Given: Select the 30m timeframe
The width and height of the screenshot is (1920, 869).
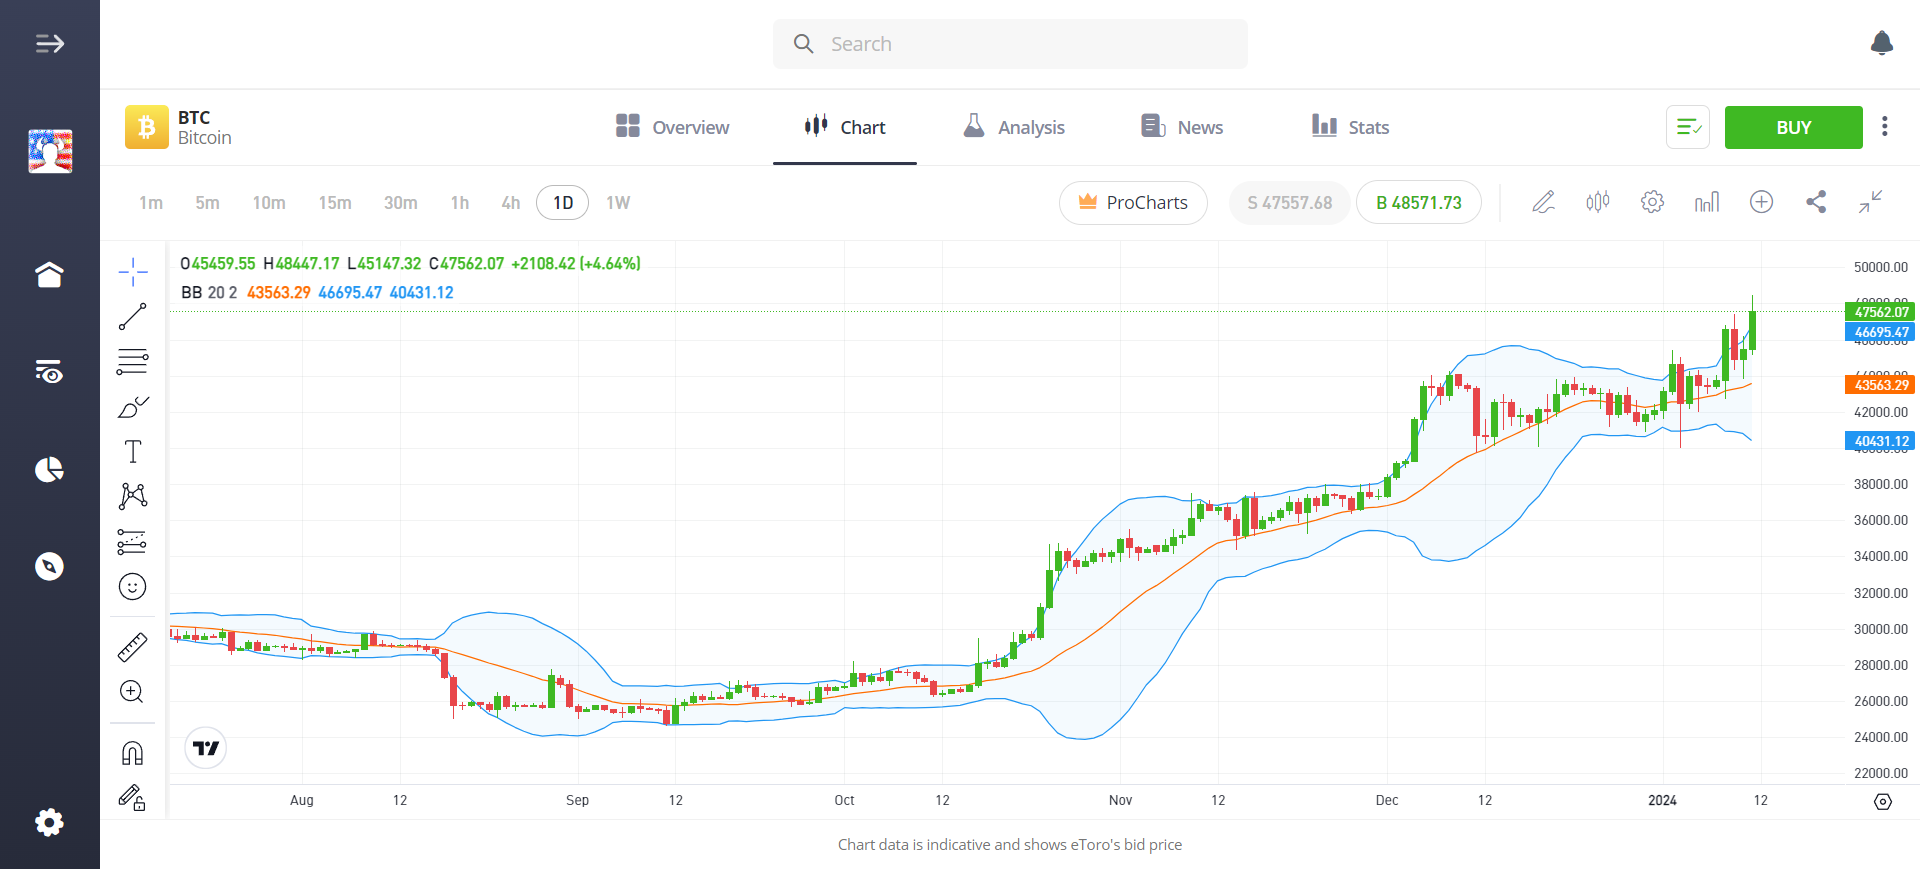Looking at the screenshot, I should coord(401,203).
